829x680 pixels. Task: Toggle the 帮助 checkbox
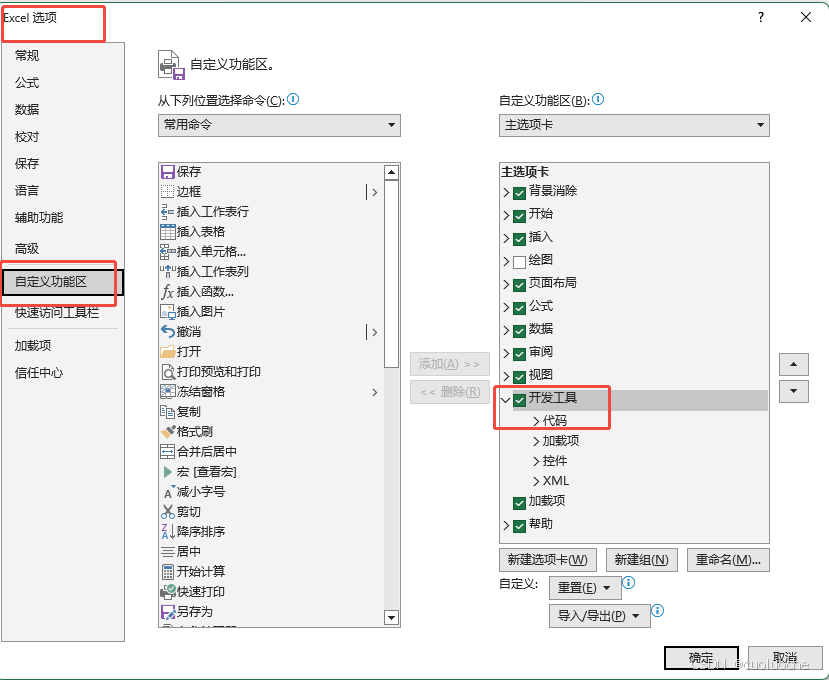pos(519,526)
